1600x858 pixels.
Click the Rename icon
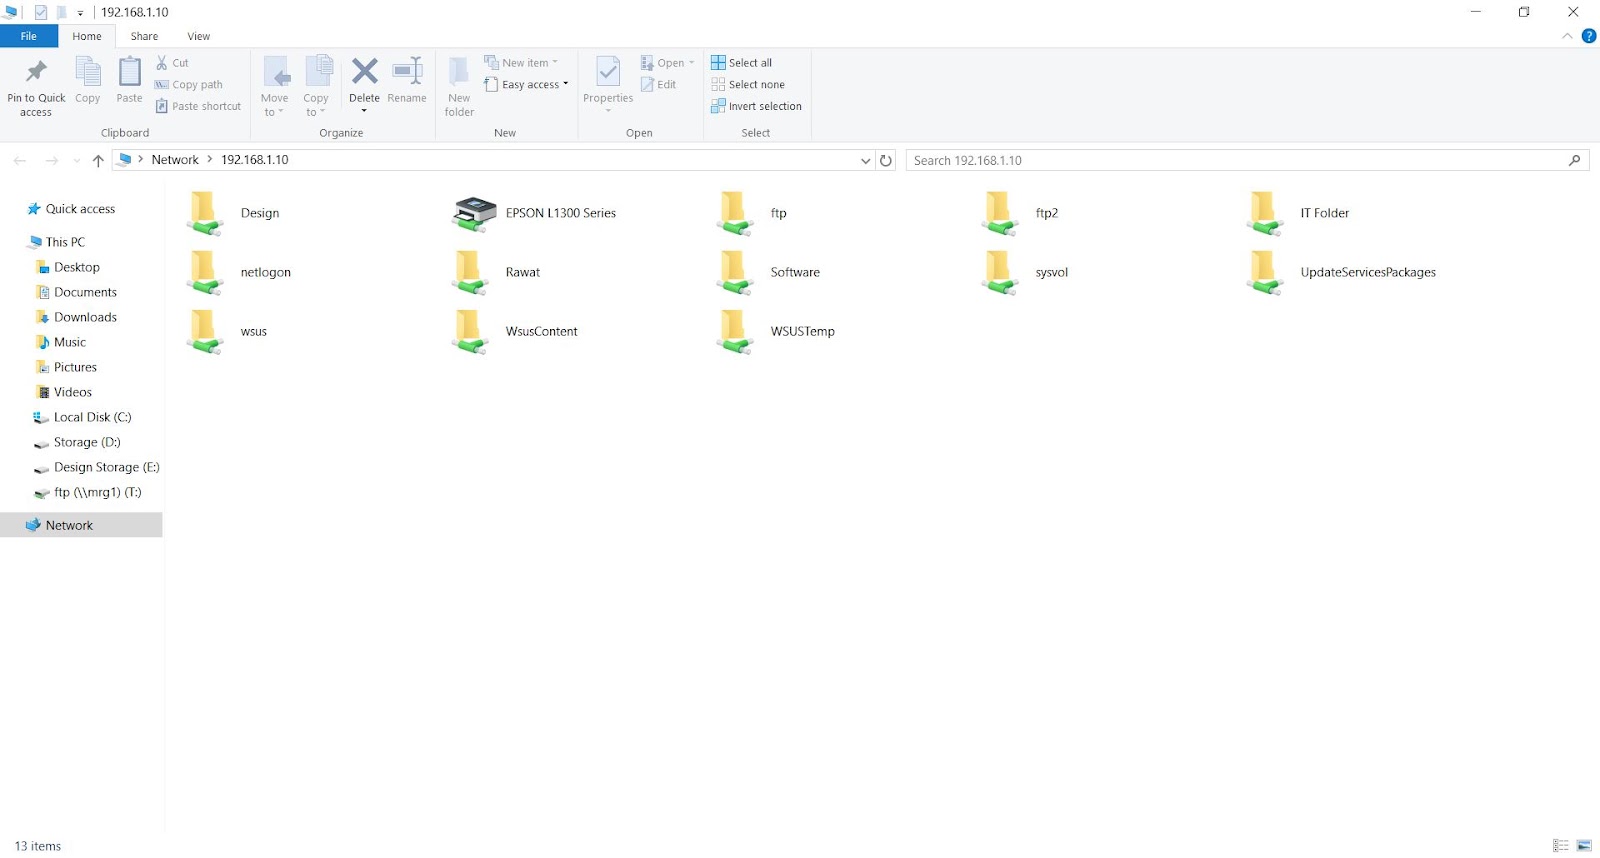[407, 71]
